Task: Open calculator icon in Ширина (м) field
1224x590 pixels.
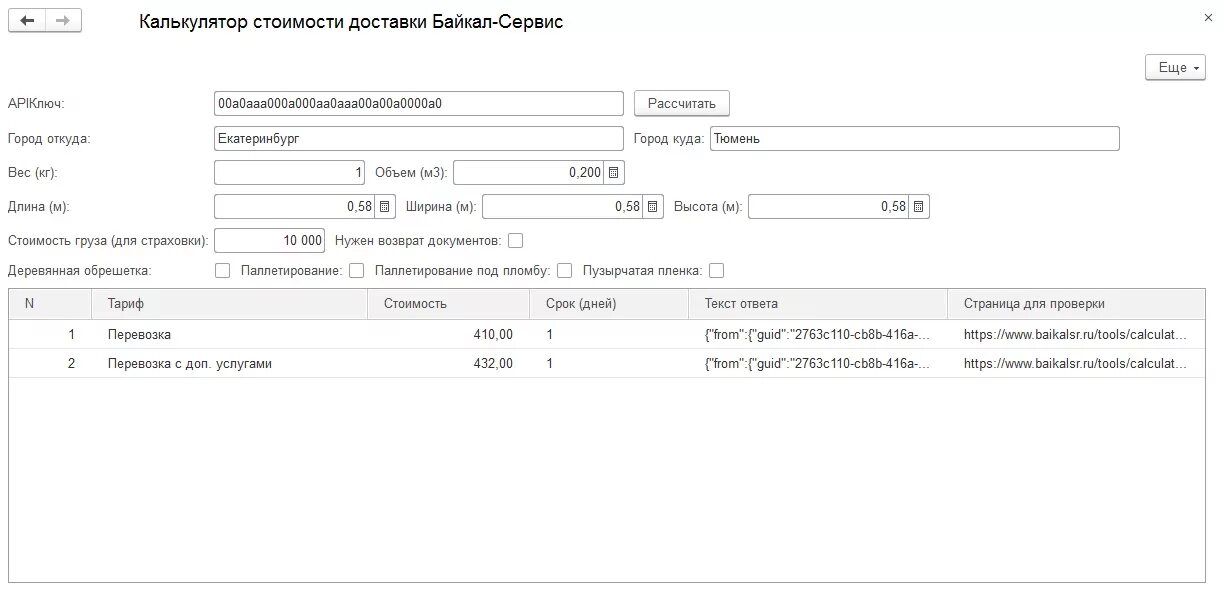Action: click(652, 207)
